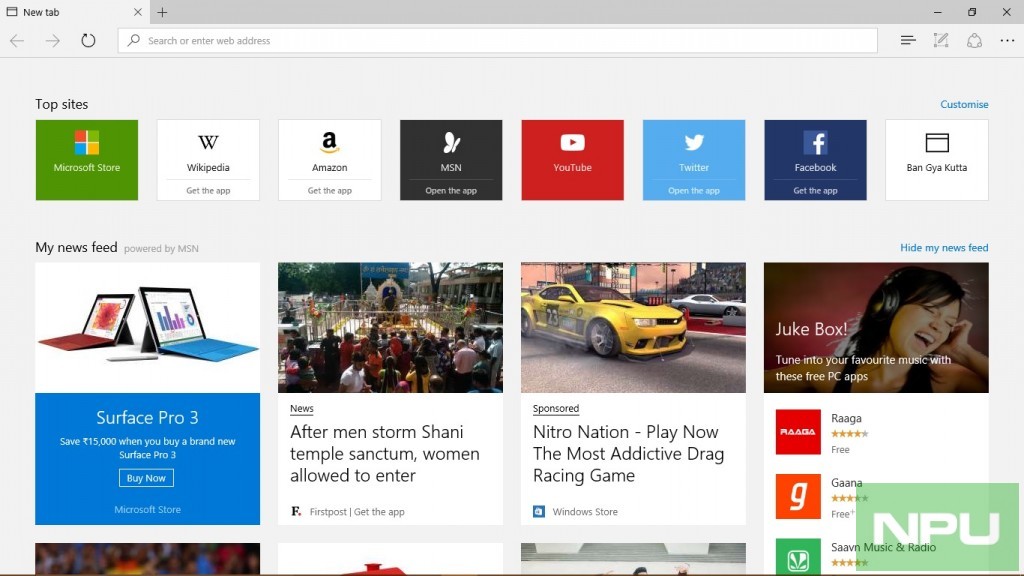
Task: Open the YouTube top site tile
Action: pyautogui.click(x=573, y=160)
